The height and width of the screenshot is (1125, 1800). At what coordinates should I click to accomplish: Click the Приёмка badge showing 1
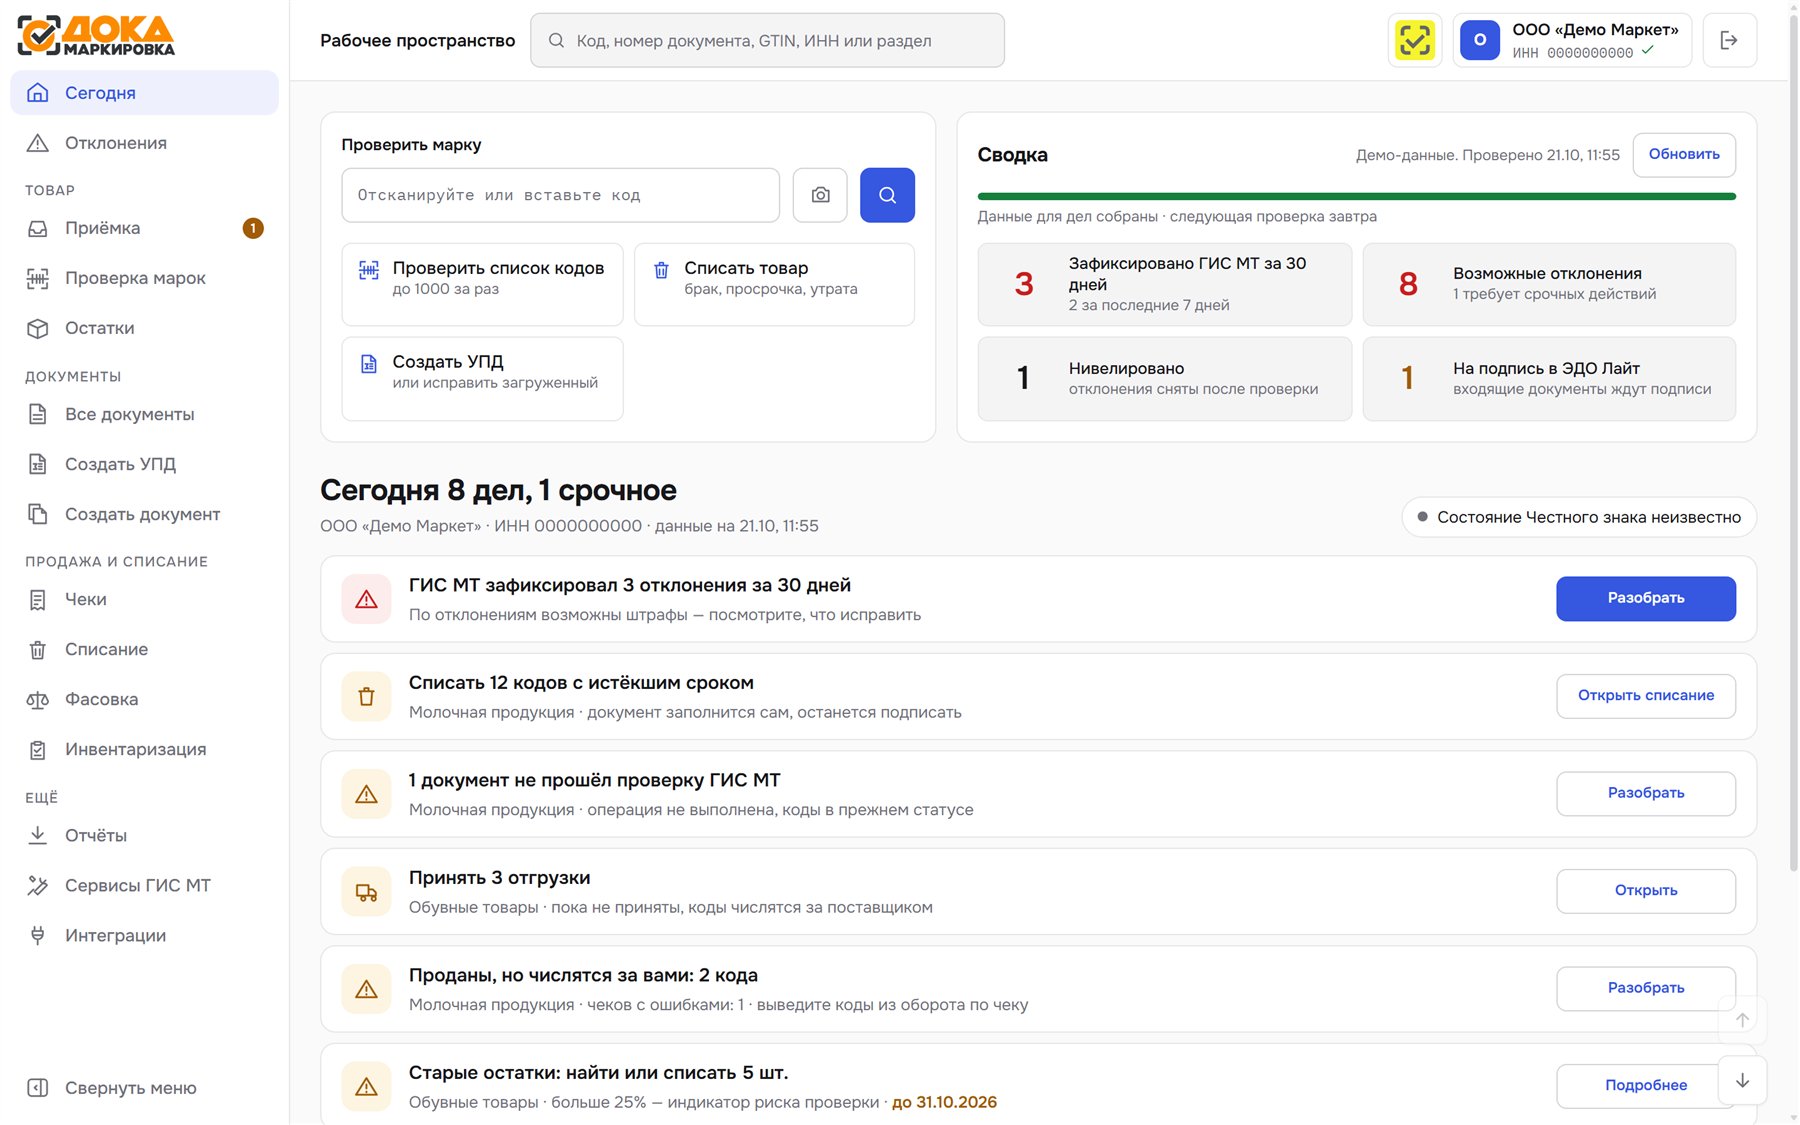[x=253, y=228]
